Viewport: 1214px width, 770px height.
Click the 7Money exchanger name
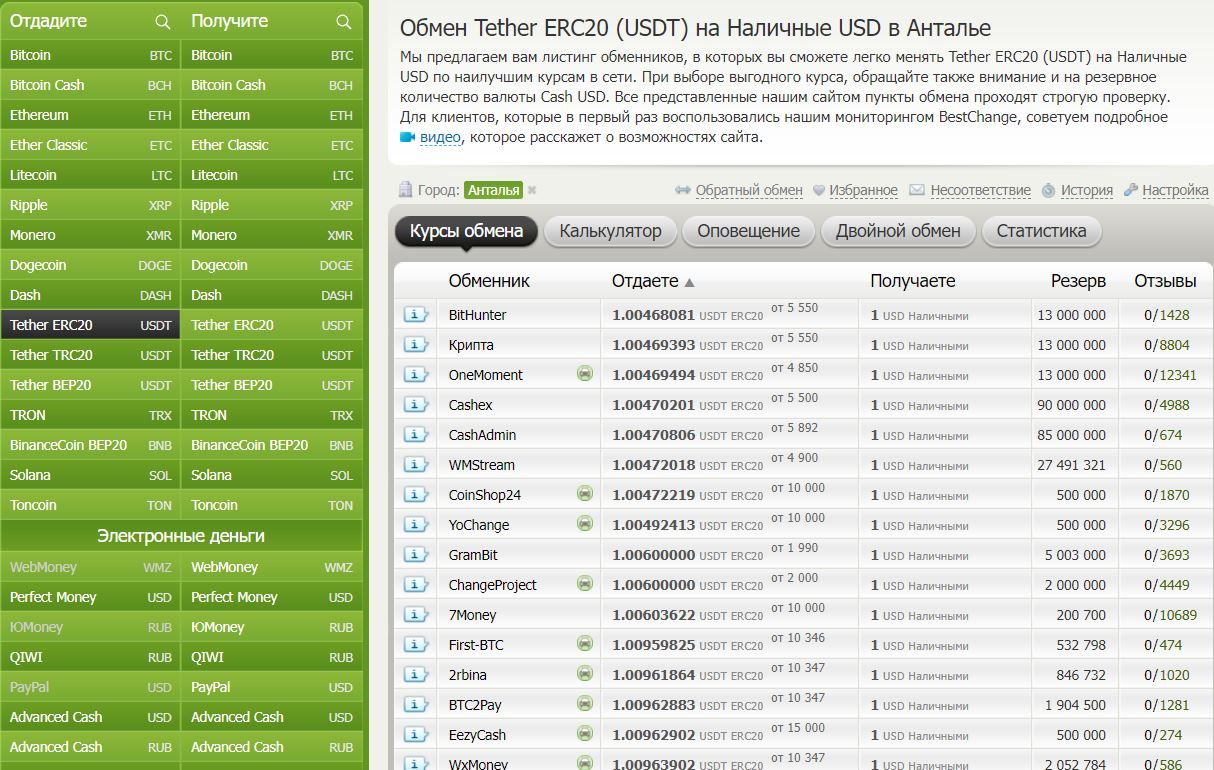pyautogui.click(x=472, y=615)
